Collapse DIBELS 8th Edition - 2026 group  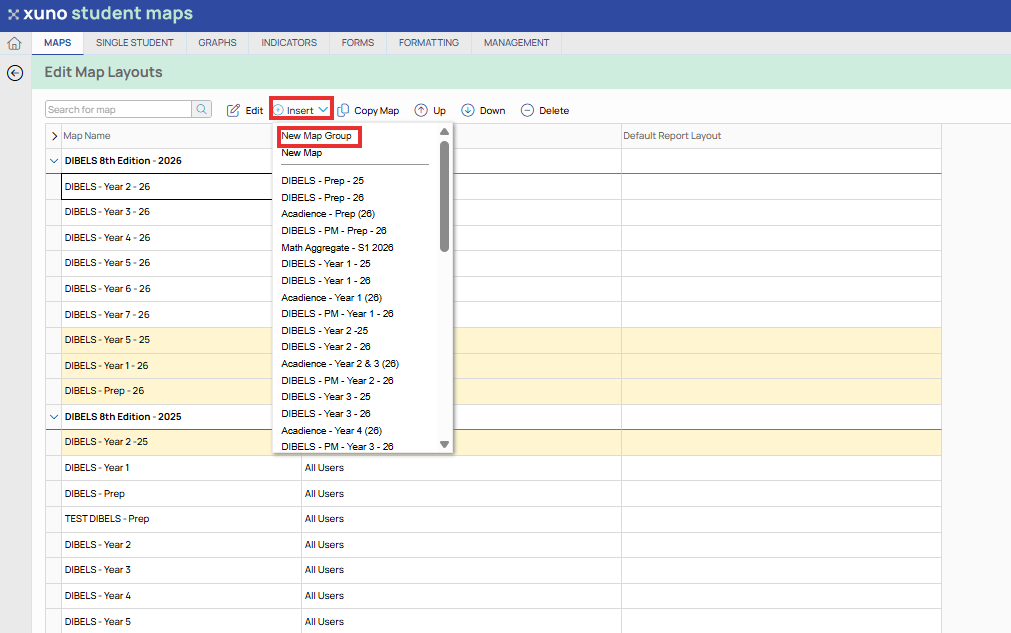click(54, 161)
